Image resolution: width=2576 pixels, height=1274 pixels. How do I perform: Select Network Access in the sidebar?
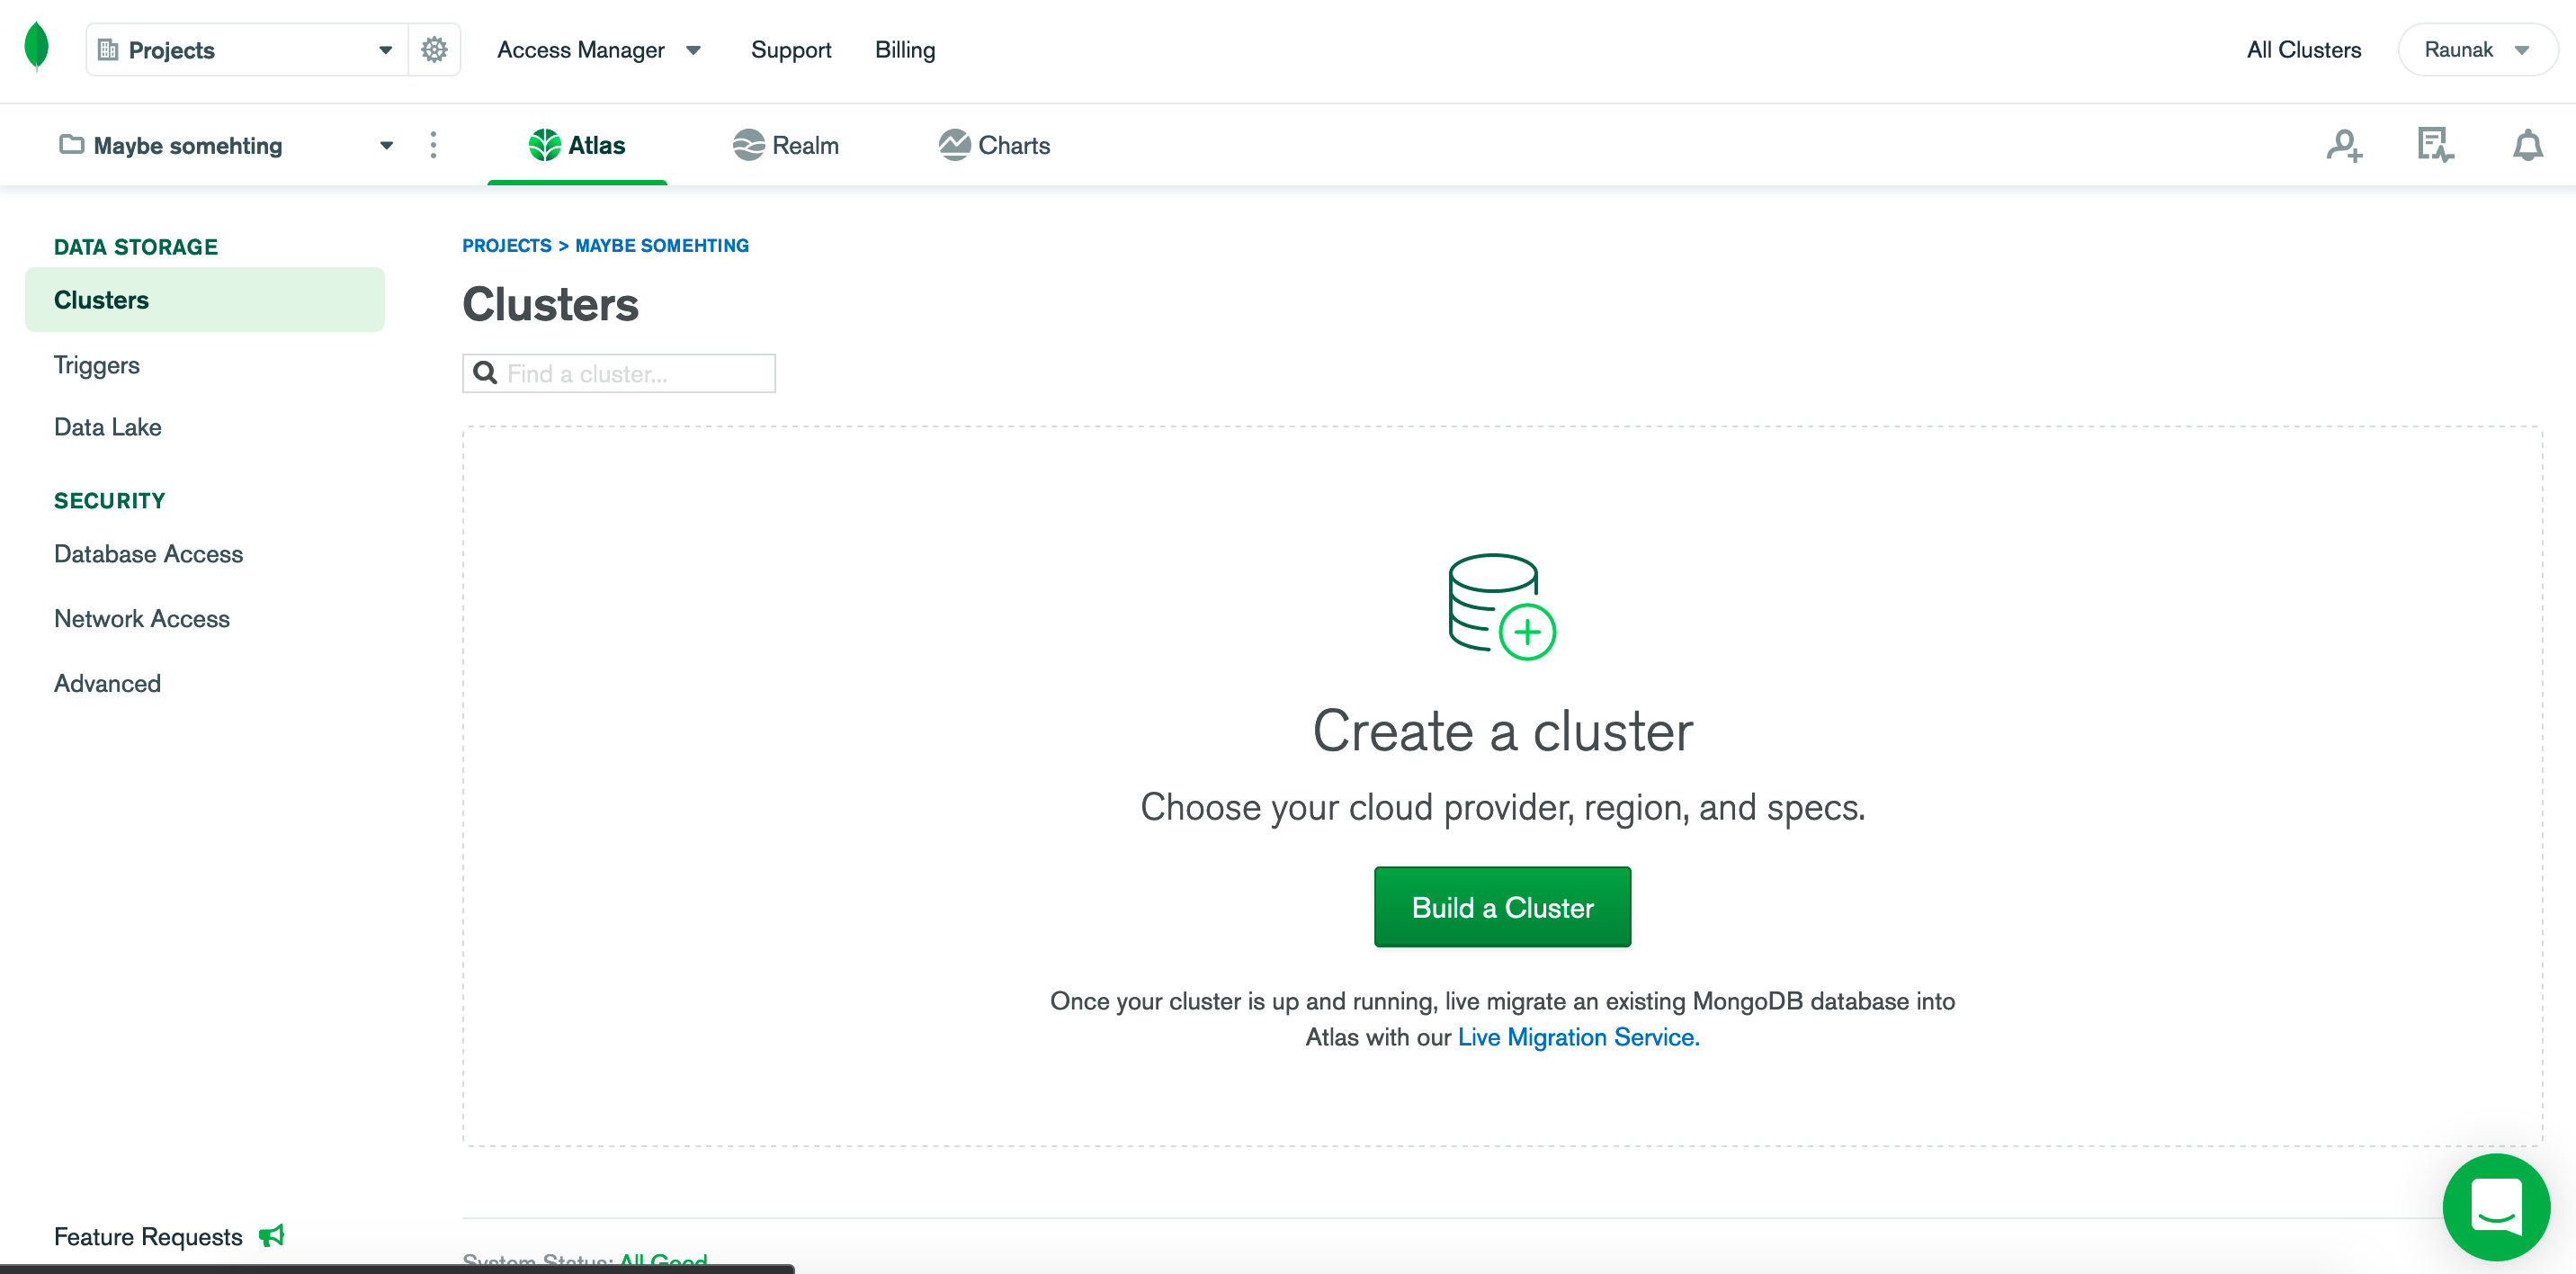141,618
